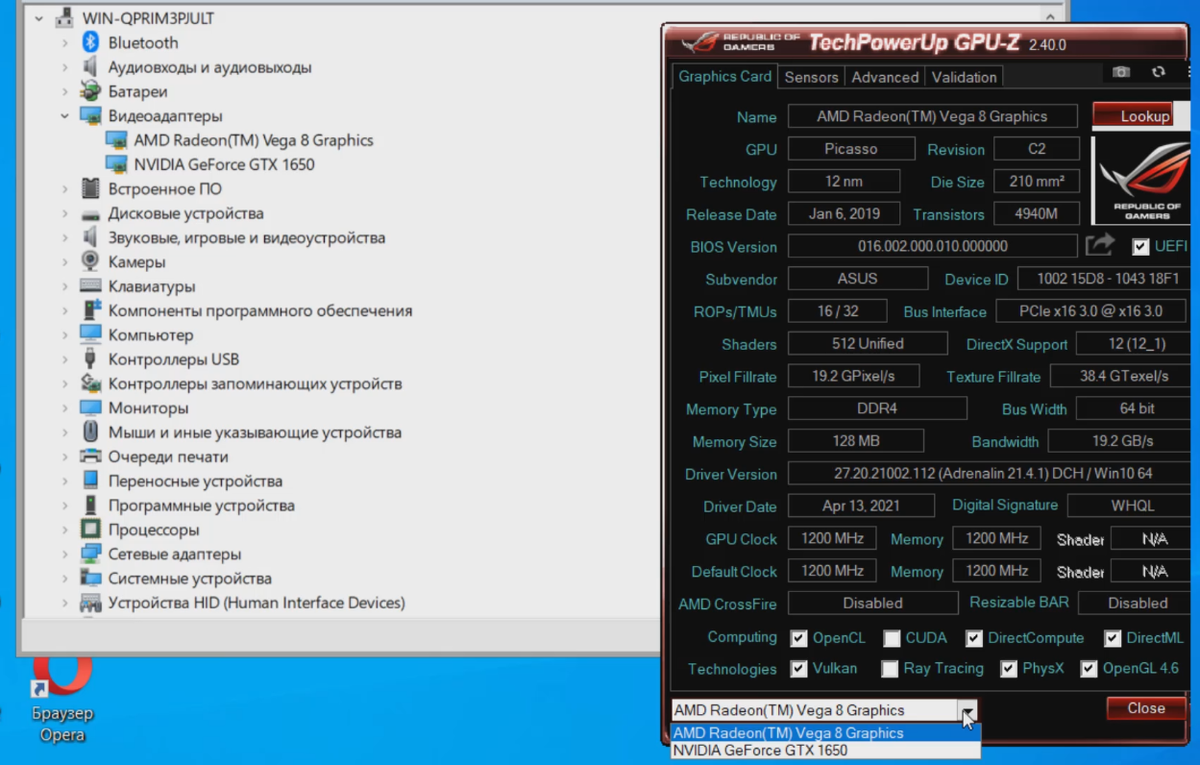Click the Дисковые устройства drive icon
This screenshot has width=1200, height=765.
(91, 213)
